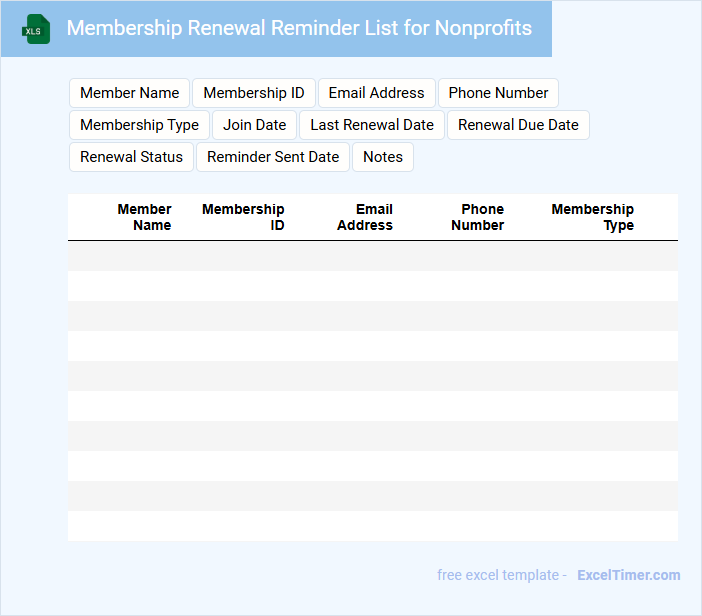Click the Membership ID column header
702x616 pixels.
(x=243, y=217)
